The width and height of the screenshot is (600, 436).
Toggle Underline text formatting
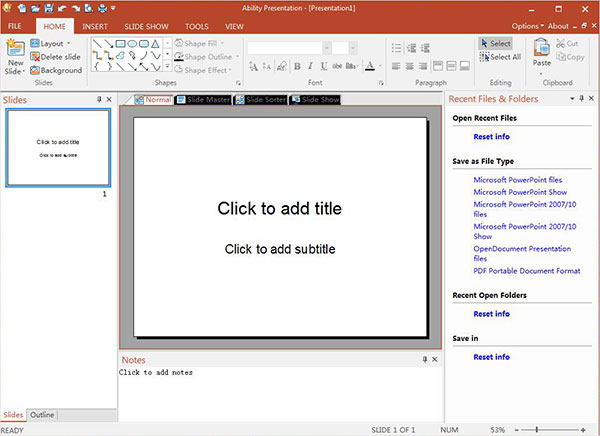(x=325, y=66)
